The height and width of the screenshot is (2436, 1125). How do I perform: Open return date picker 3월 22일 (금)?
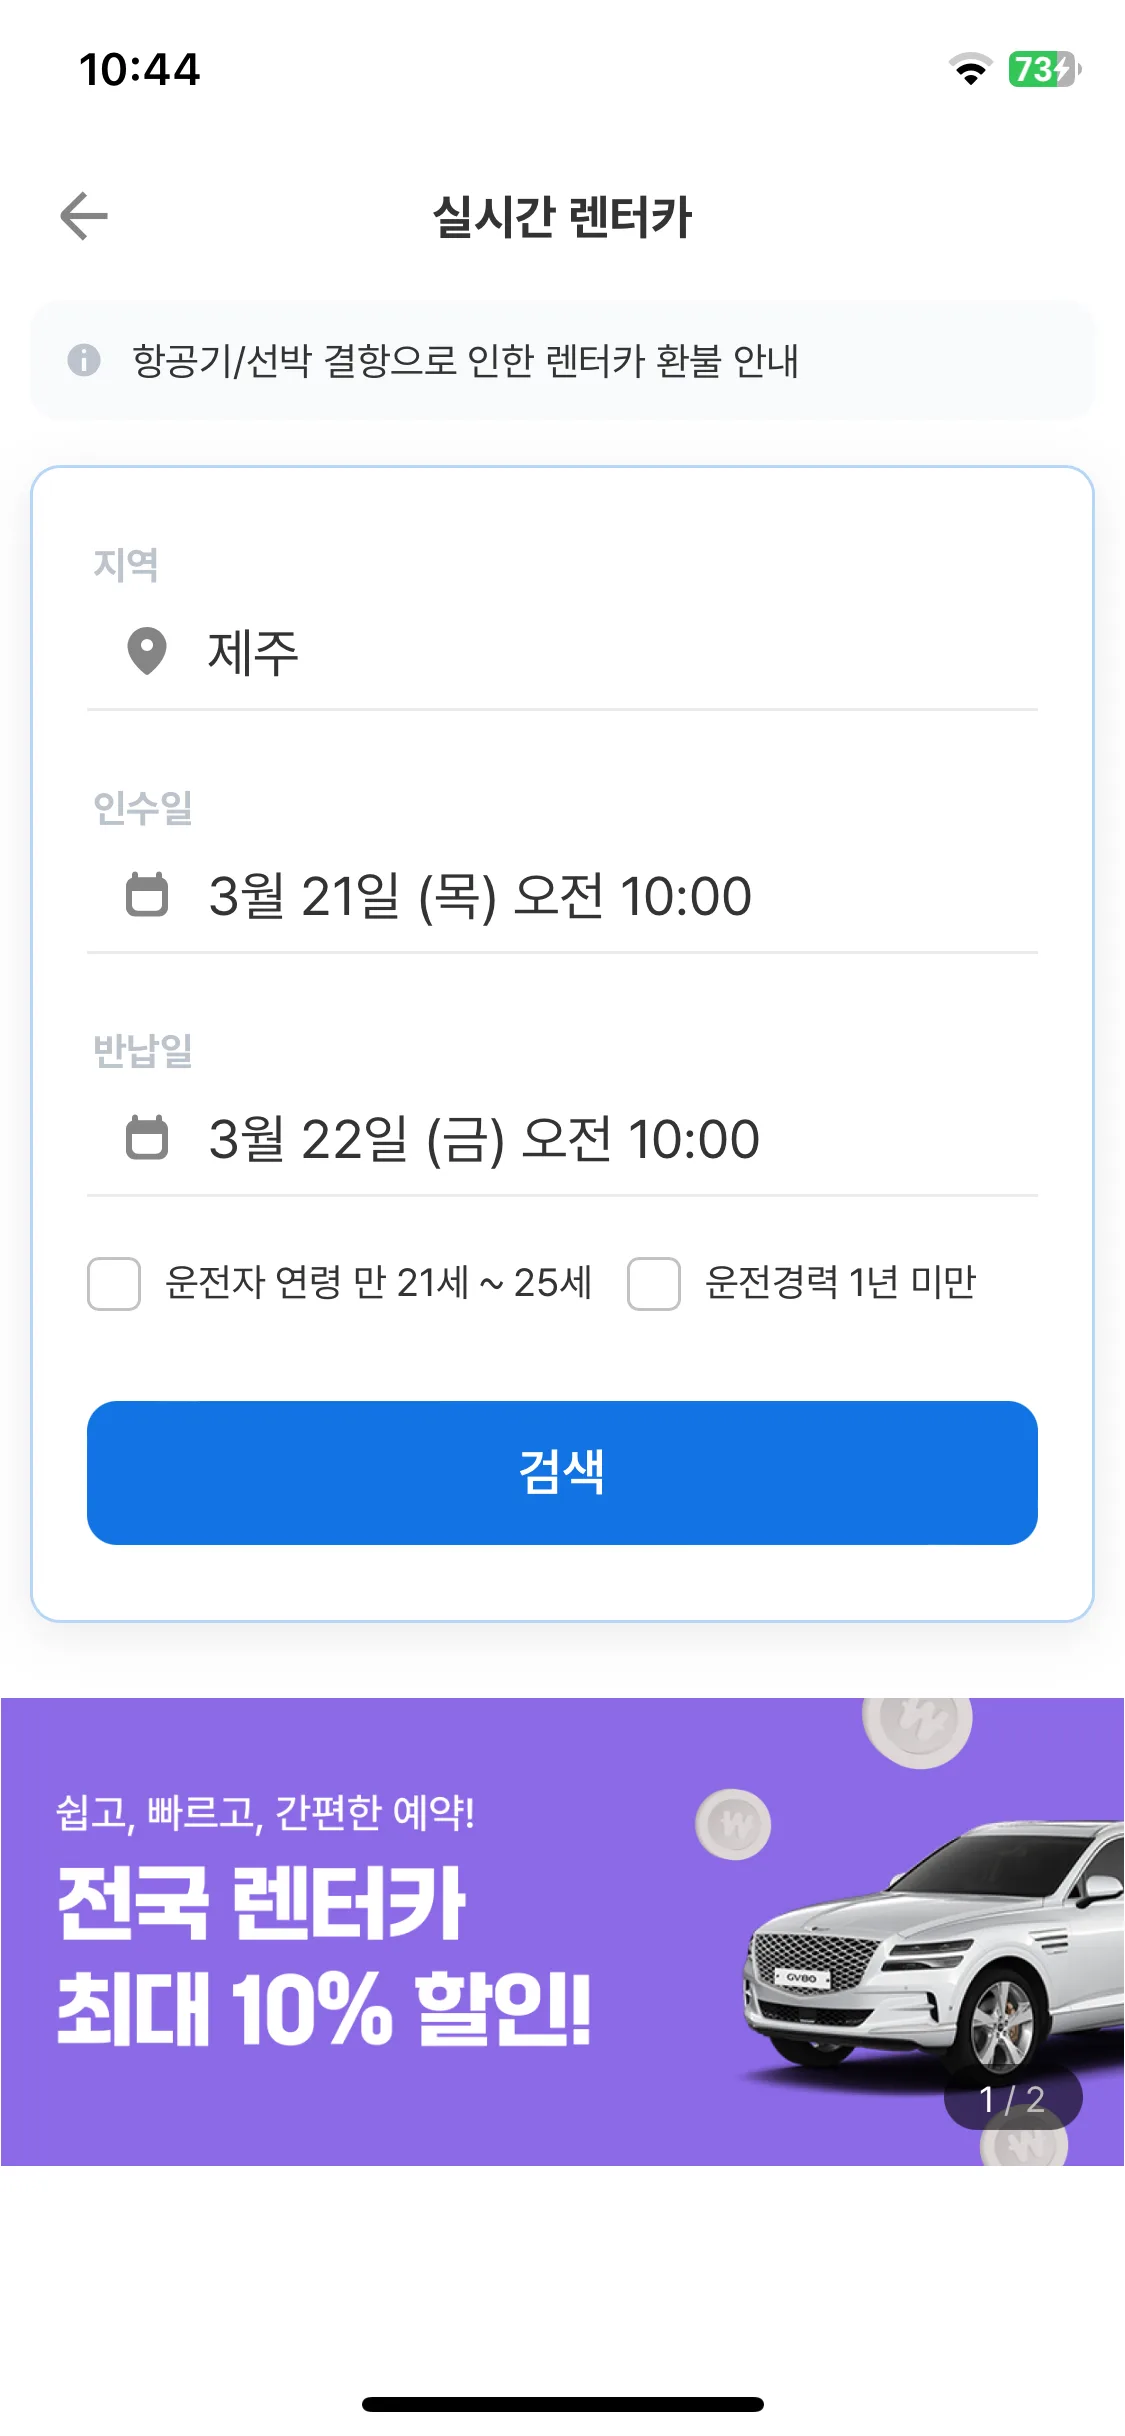pyautogui.click(x=562, y=1138)
